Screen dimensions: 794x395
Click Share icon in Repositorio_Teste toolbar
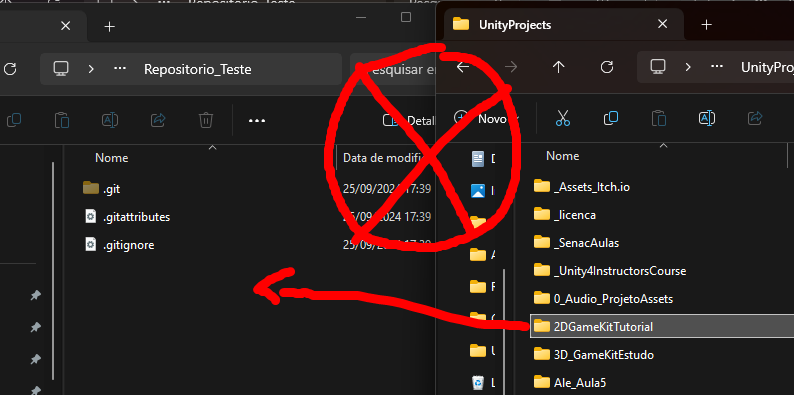(x=158, y=120)
